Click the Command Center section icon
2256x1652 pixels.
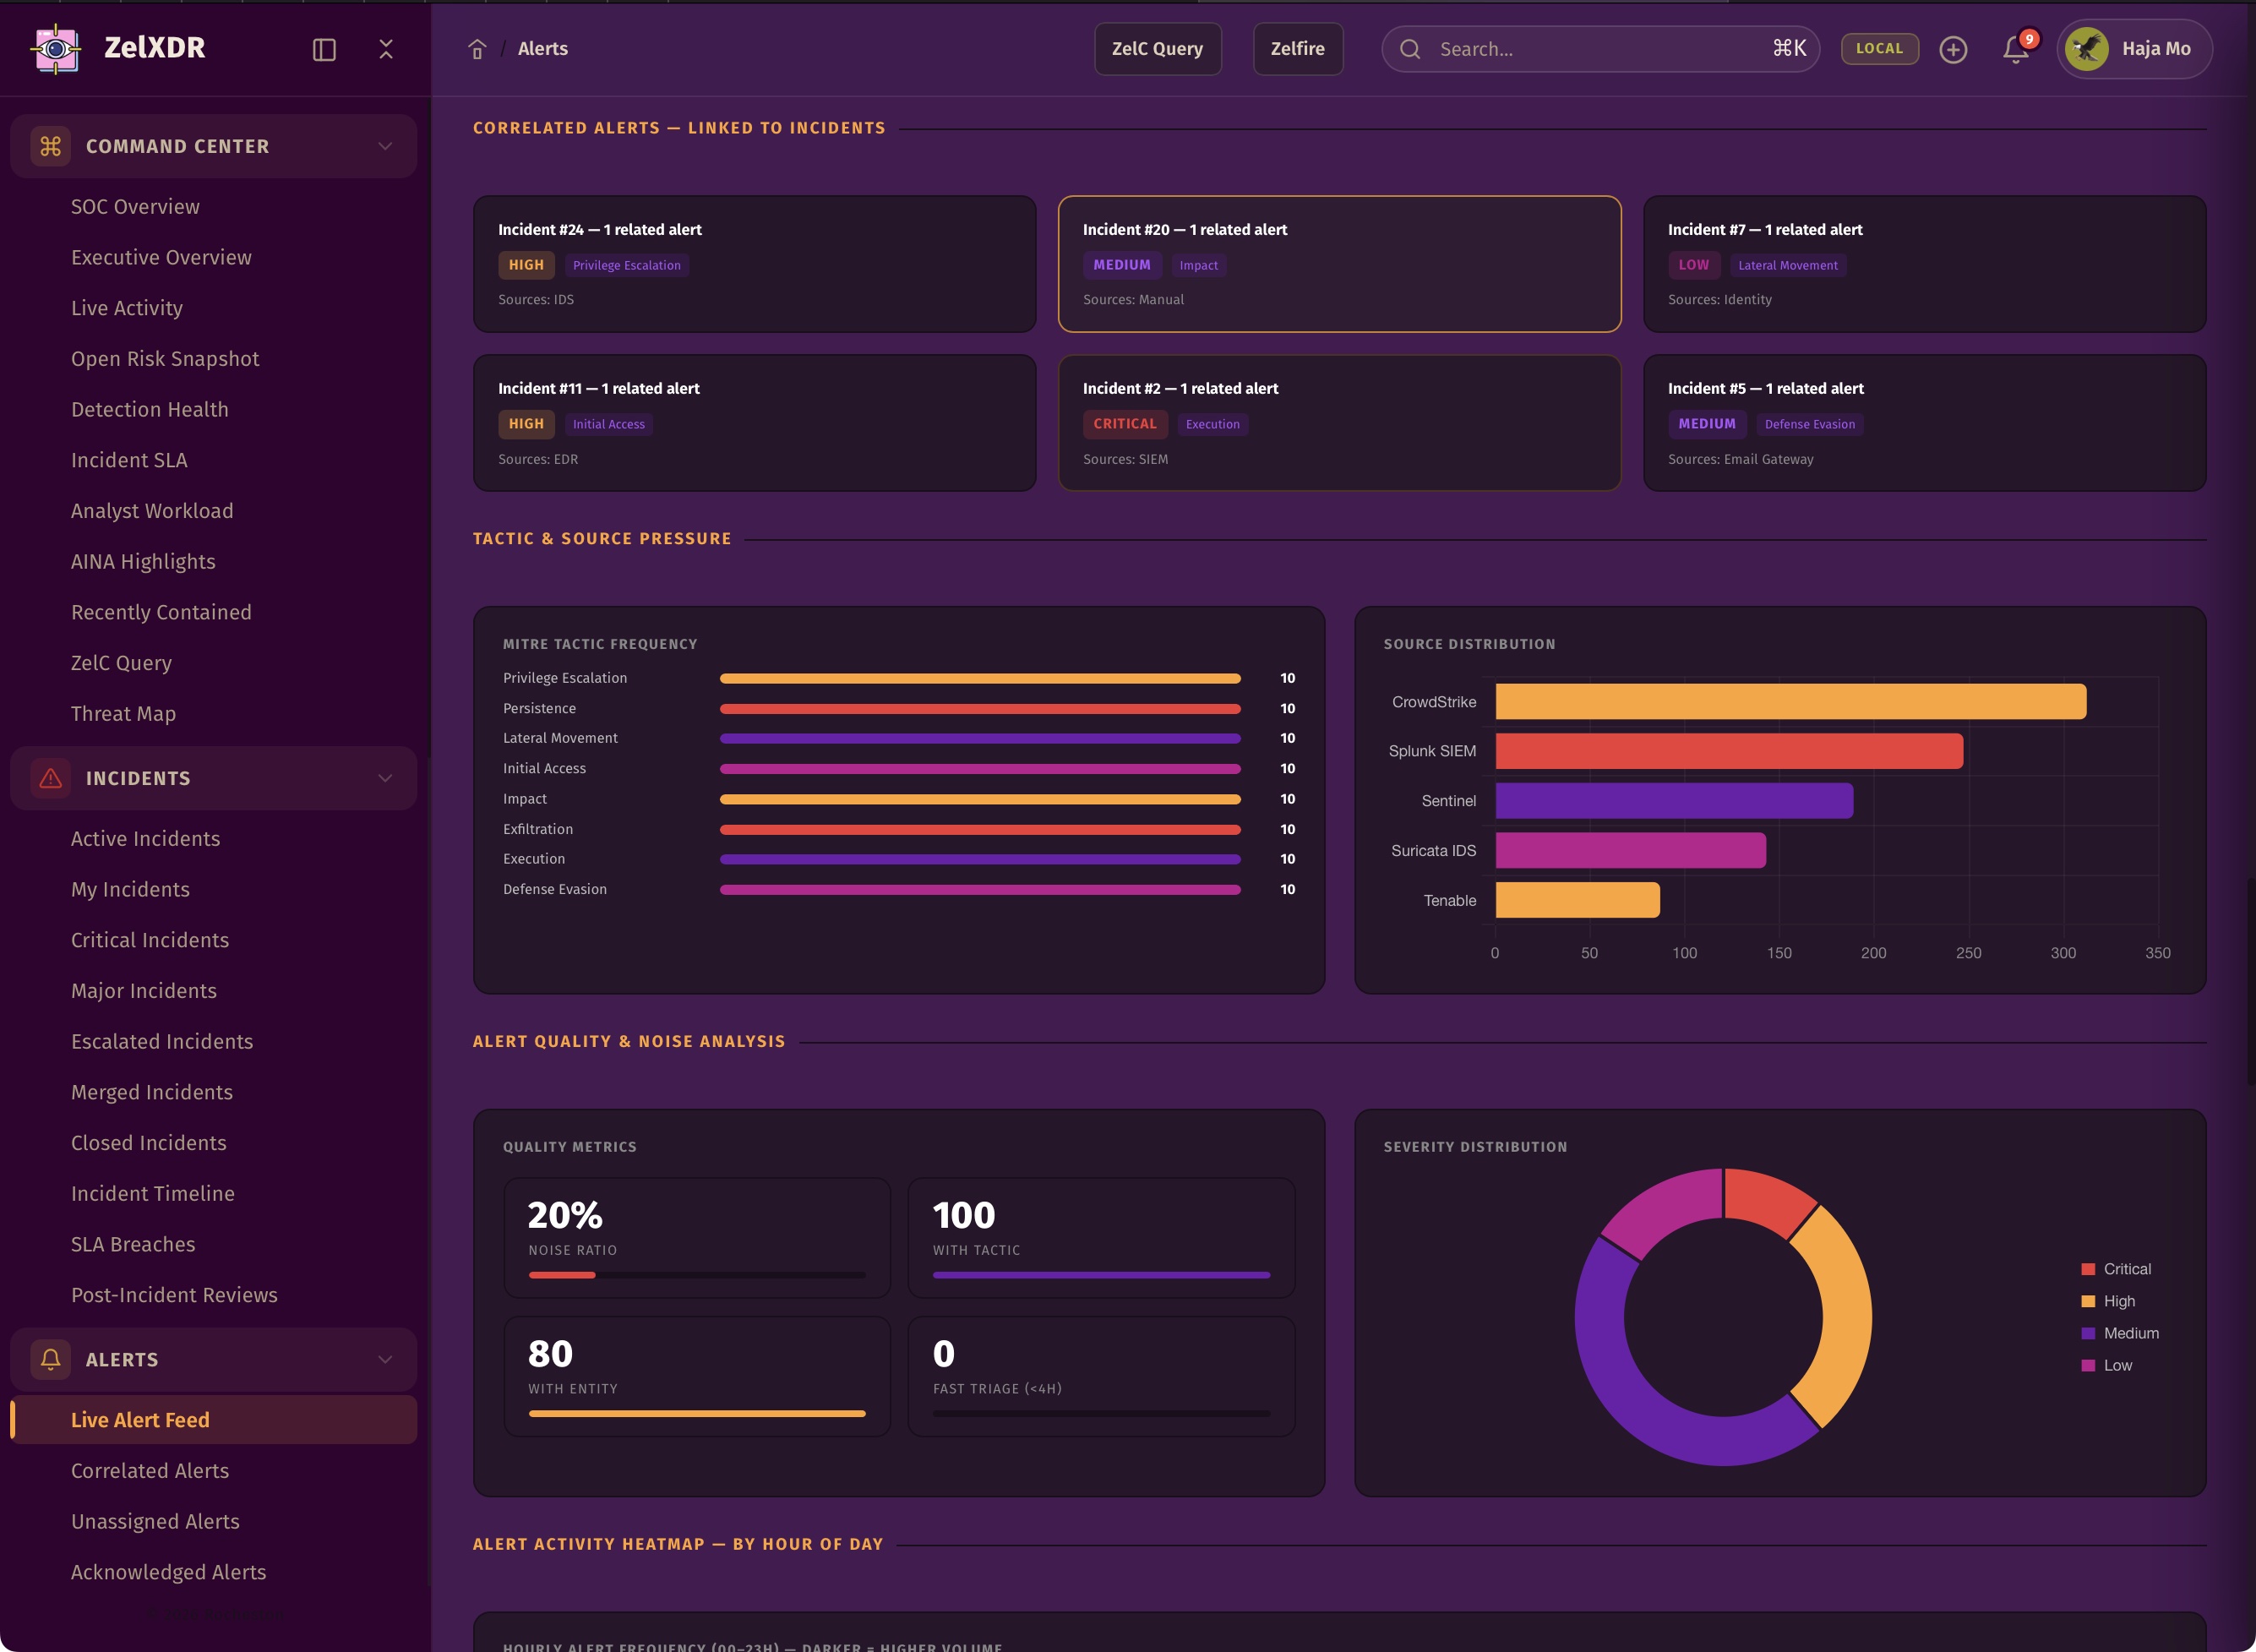click(x=51, y=146)
